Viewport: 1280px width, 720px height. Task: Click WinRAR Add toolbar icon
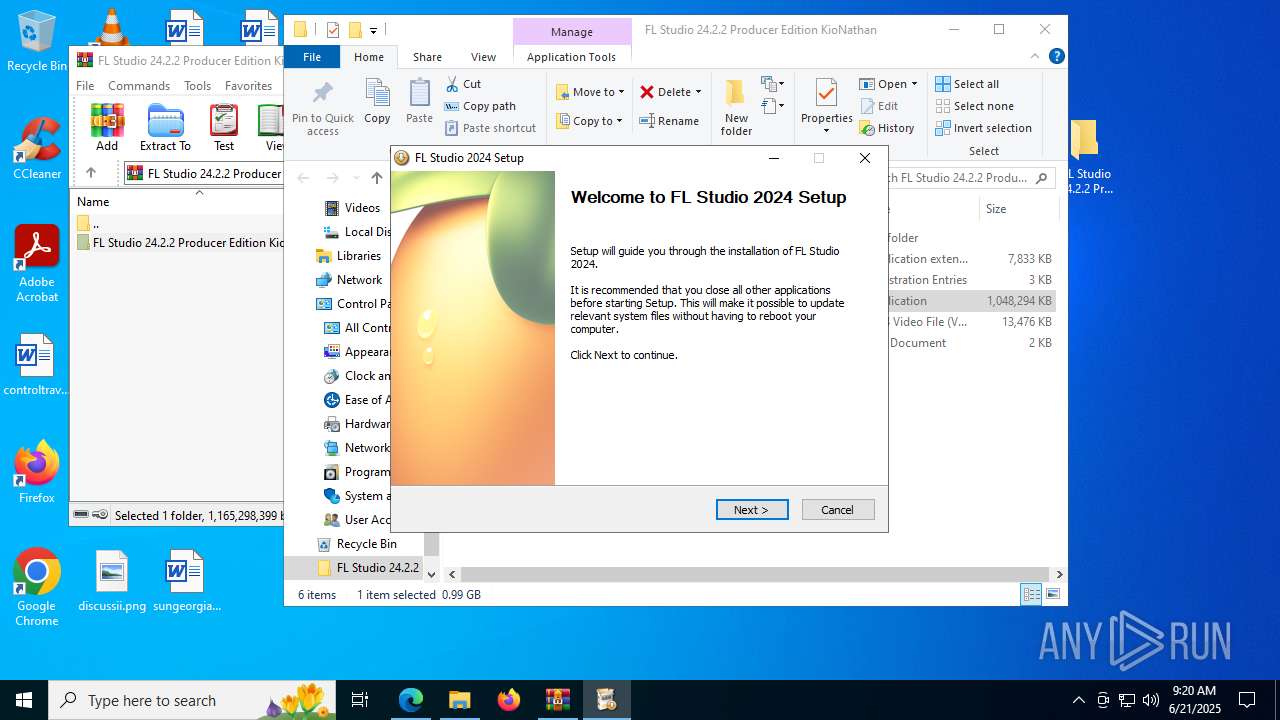[x=107, y=128]
